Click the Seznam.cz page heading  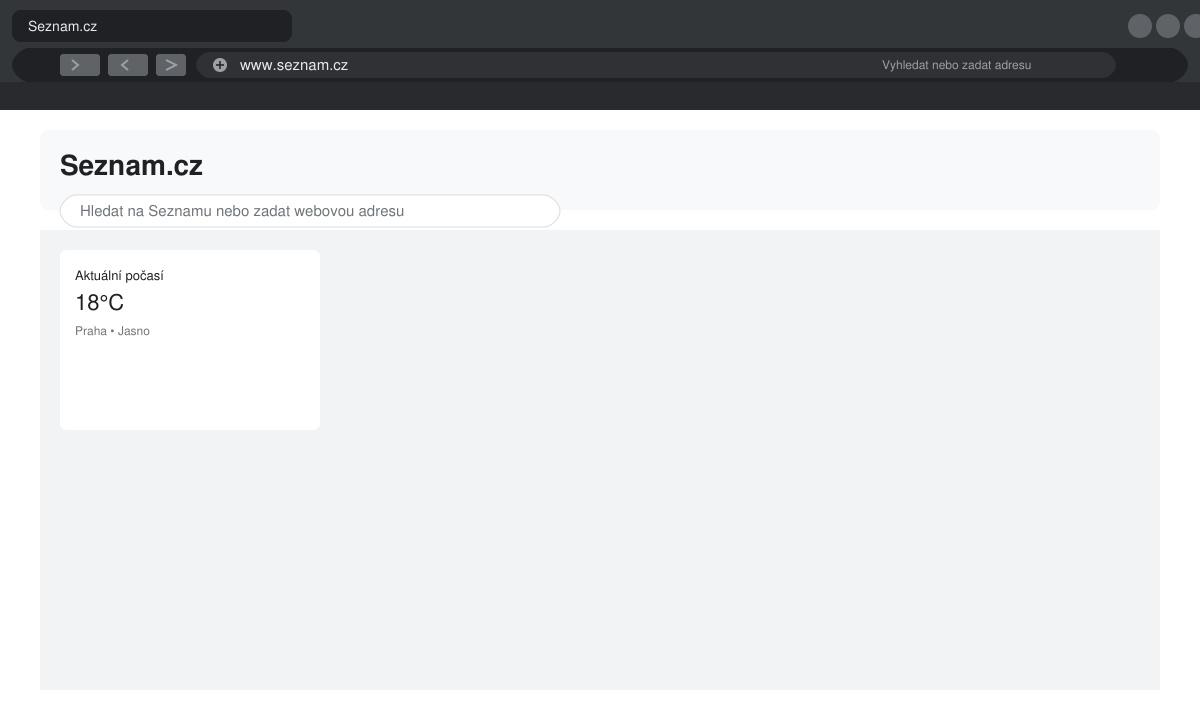131,166
